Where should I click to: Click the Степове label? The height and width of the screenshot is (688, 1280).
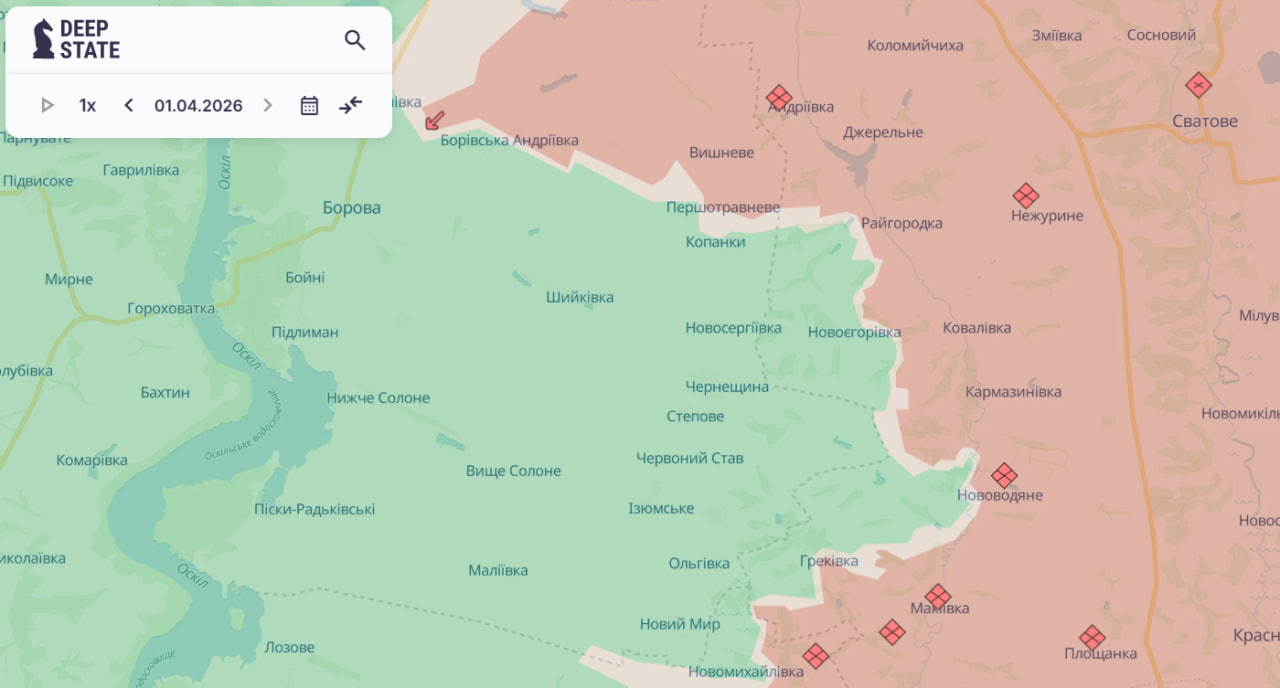point(695,416)
